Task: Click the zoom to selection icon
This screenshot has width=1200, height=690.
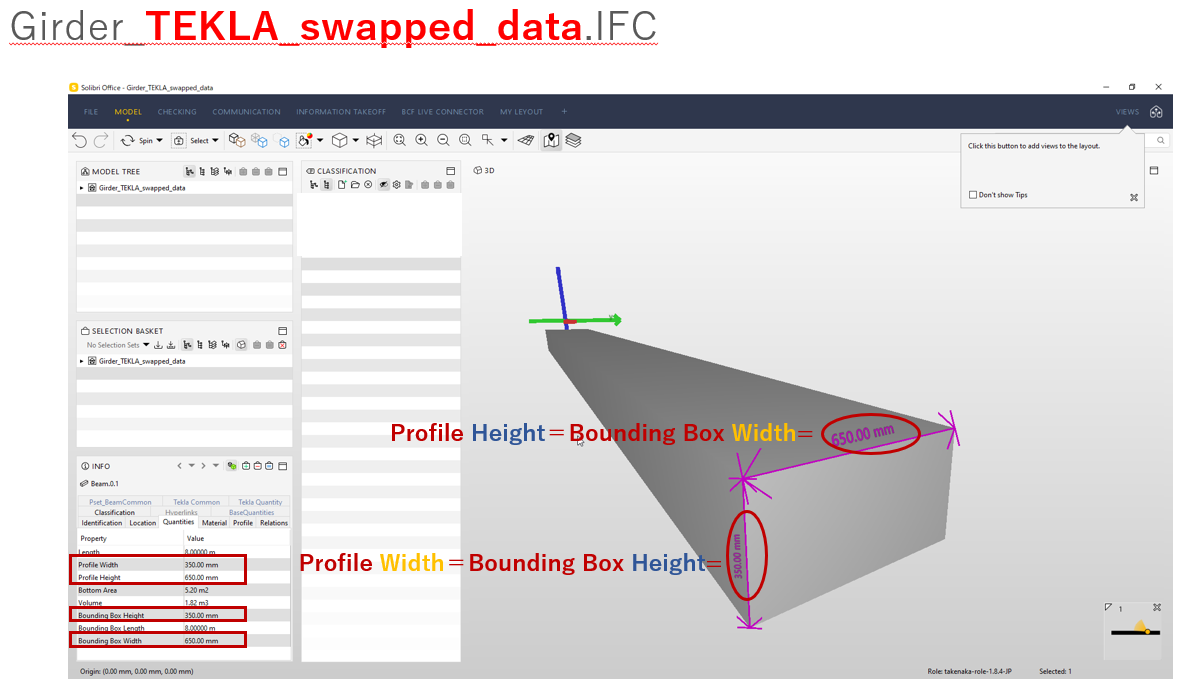Action: click(x=465, y=141)
